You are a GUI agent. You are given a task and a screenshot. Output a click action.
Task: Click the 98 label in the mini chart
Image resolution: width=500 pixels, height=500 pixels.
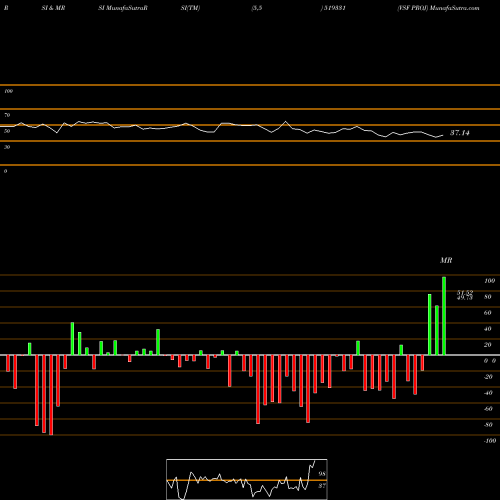tap(322, 474)
